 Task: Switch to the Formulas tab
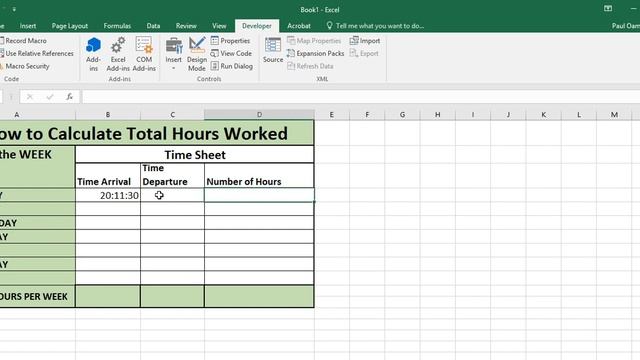click(117, 26)
